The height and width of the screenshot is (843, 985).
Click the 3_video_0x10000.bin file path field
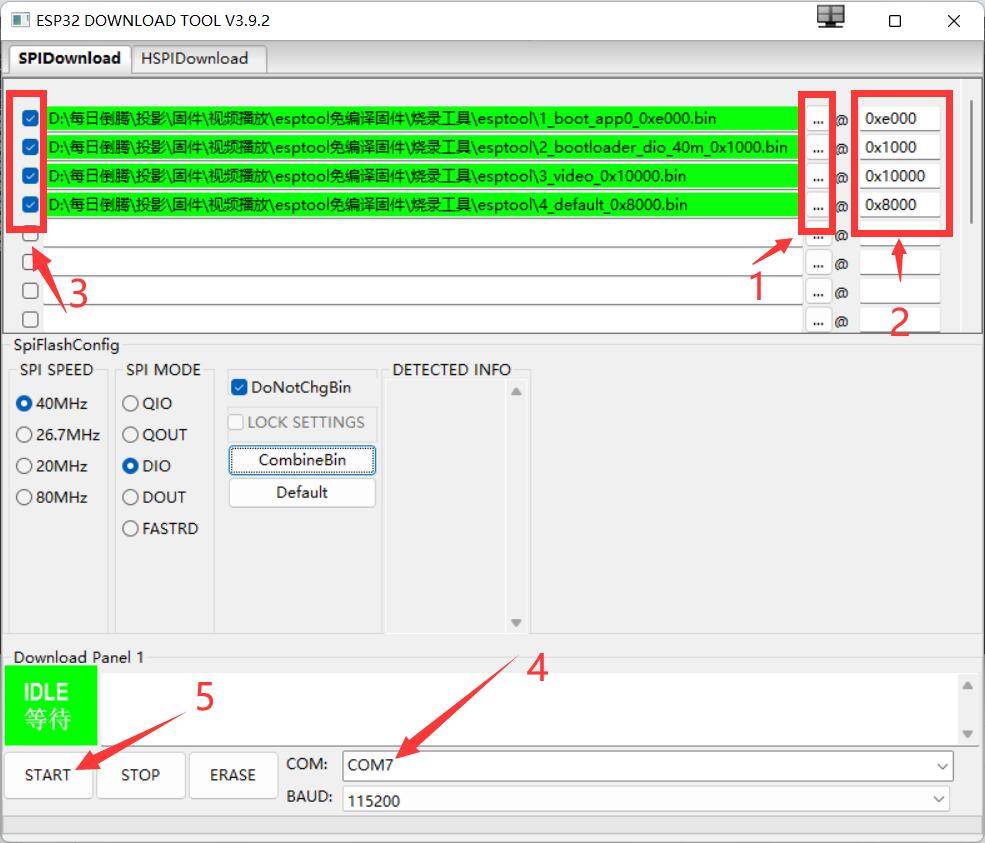[422, 176]
